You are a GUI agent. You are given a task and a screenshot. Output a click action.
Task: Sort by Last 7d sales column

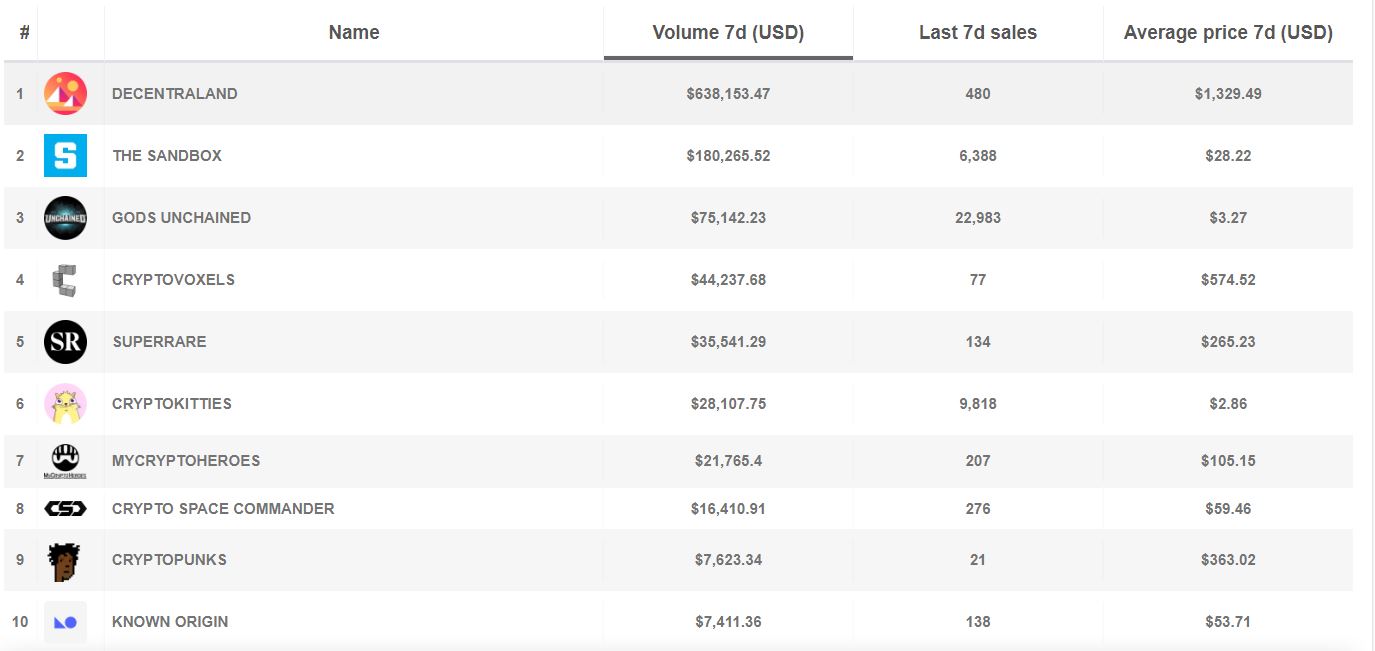click(x=978, y=32)
